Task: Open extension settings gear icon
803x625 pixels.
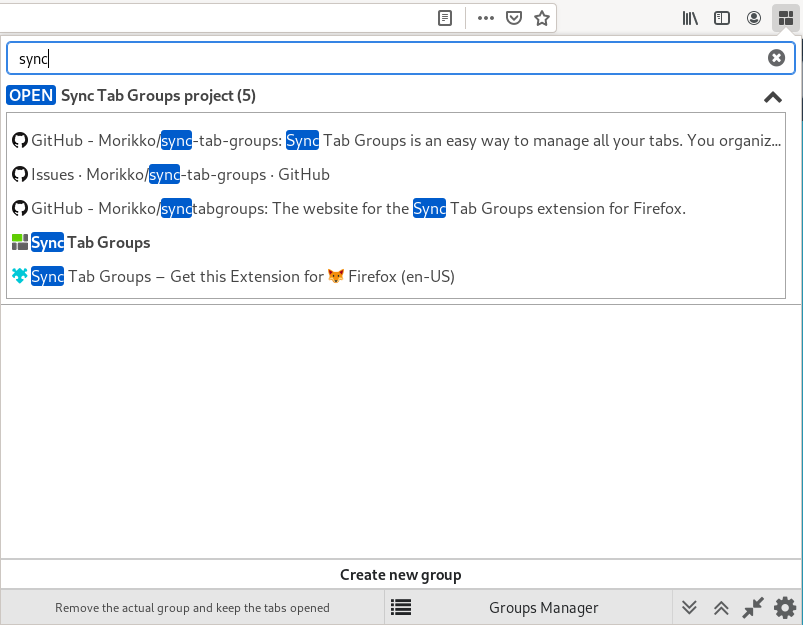Action: (785, 608)
